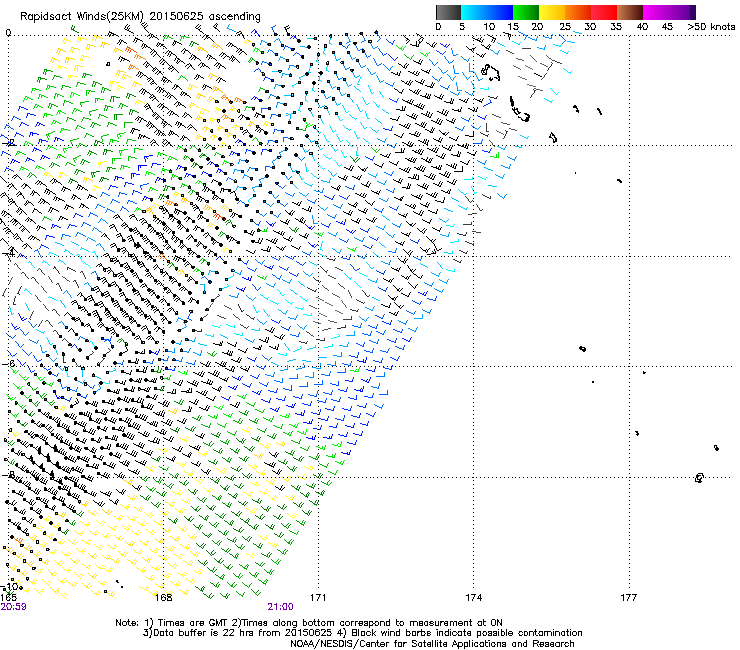Click the '0' latitude label on the left axis

pyautogui.click(x=8, y=33)
